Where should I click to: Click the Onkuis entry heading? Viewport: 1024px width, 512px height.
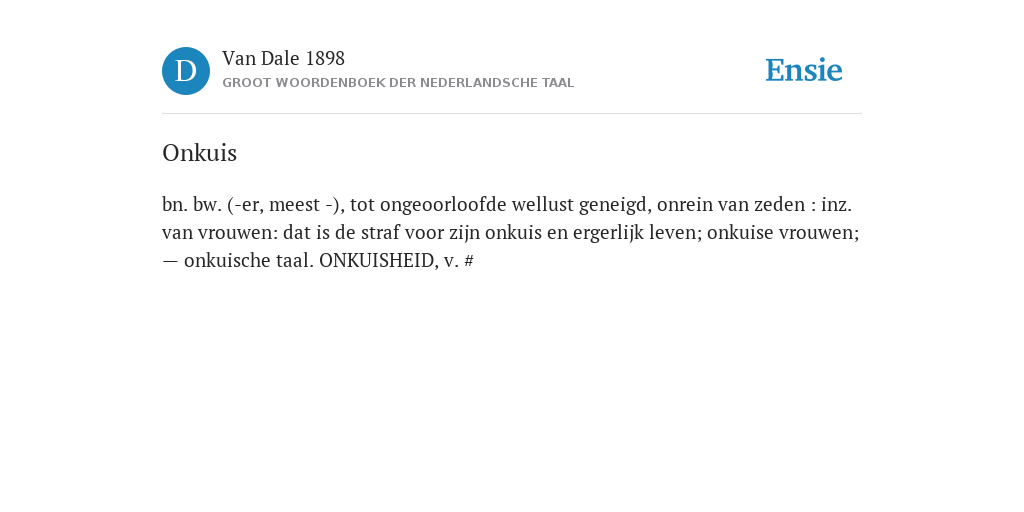tap(199, 153)
